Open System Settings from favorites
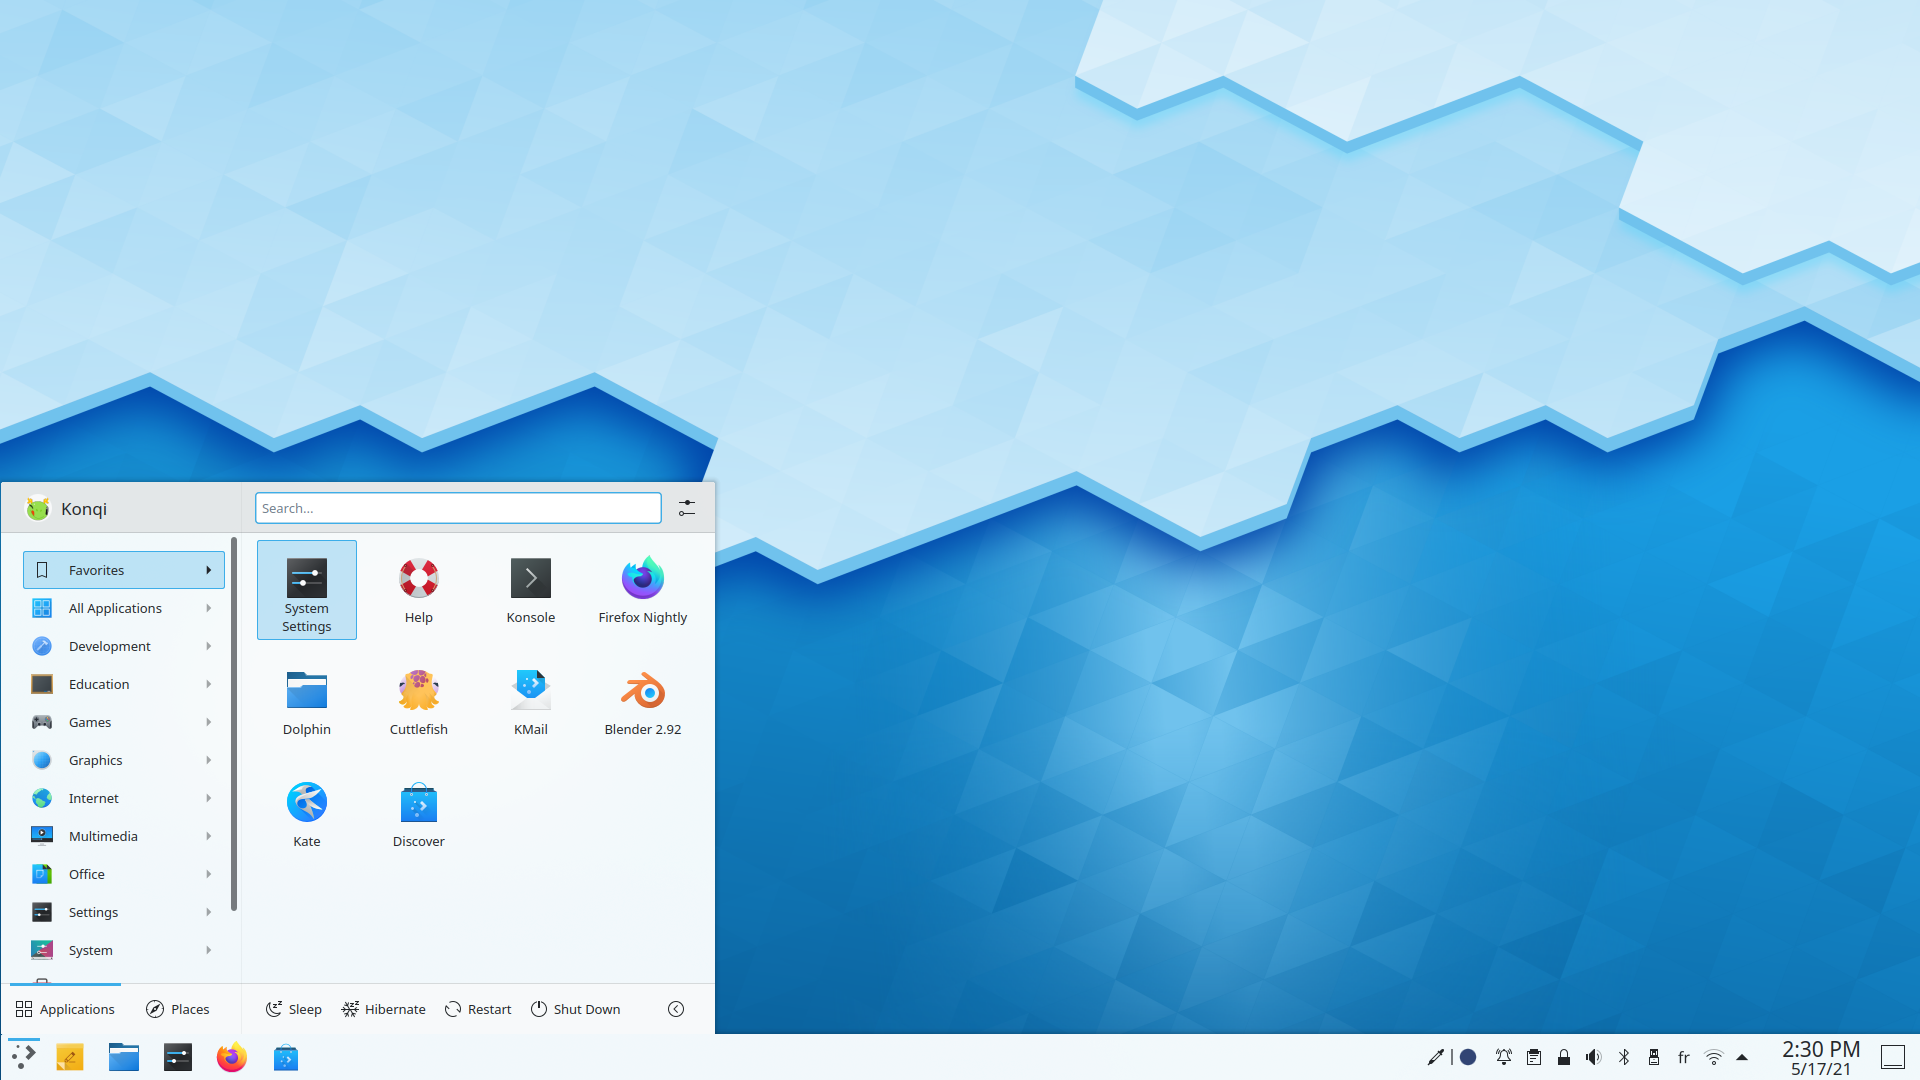This screenshot has height=1080, width=1920. point(306,589)
